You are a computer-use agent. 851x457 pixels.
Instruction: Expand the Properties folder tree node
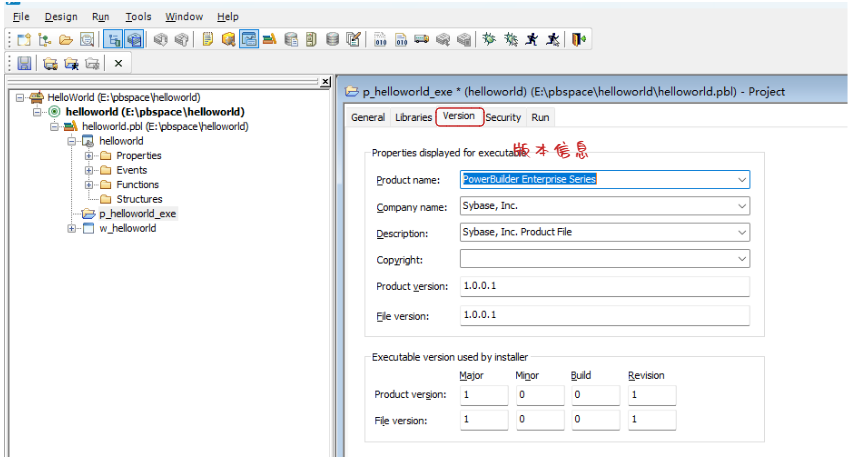click(88, 156)
